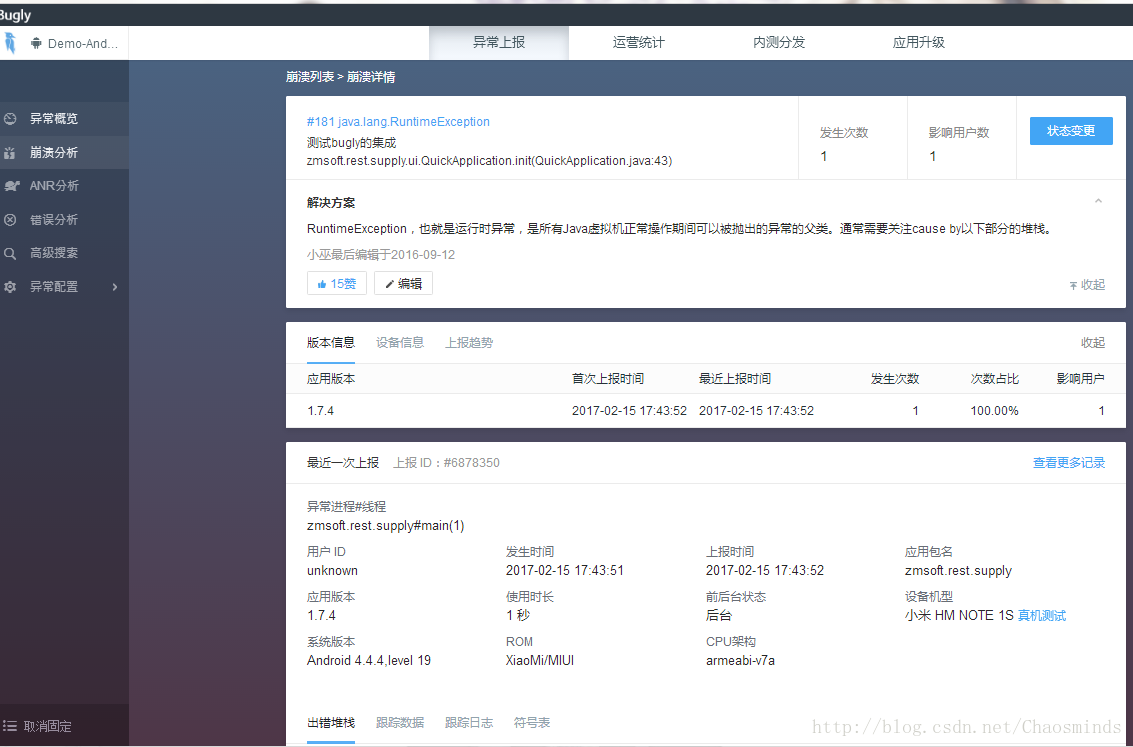The height and width of the screenshot is (747, 1133).
Task: Click the unknown user ID value
Action: 332,570
